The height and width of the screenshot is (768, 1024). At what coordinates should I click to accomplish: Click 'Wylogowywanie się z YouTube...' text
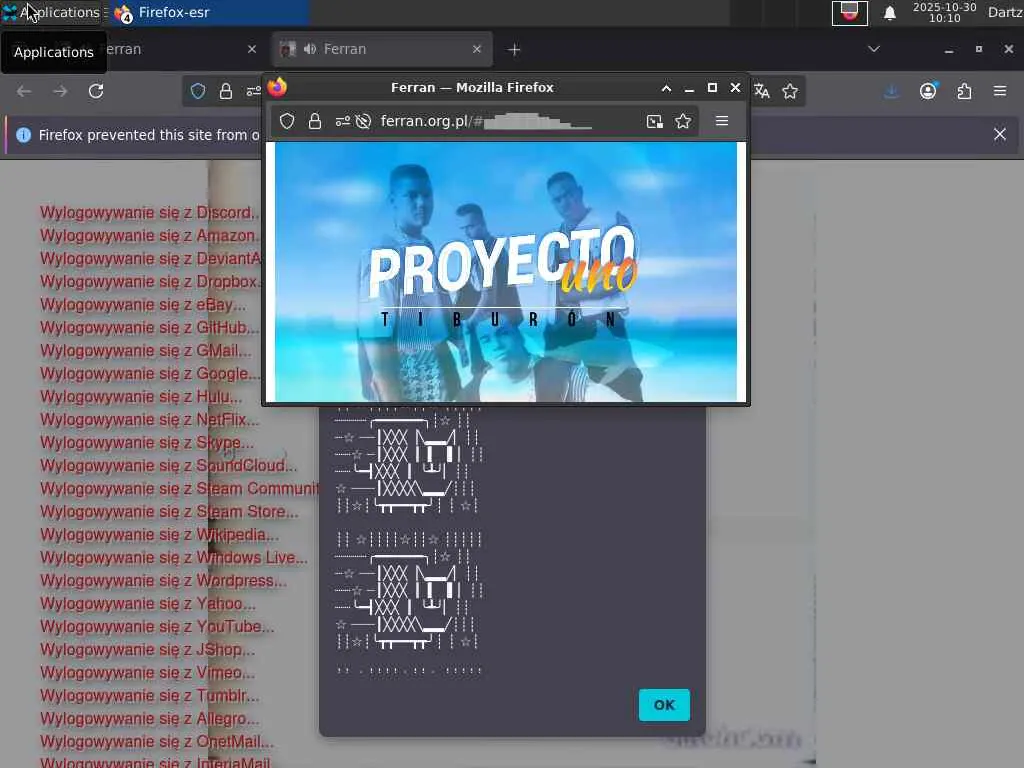157,627
